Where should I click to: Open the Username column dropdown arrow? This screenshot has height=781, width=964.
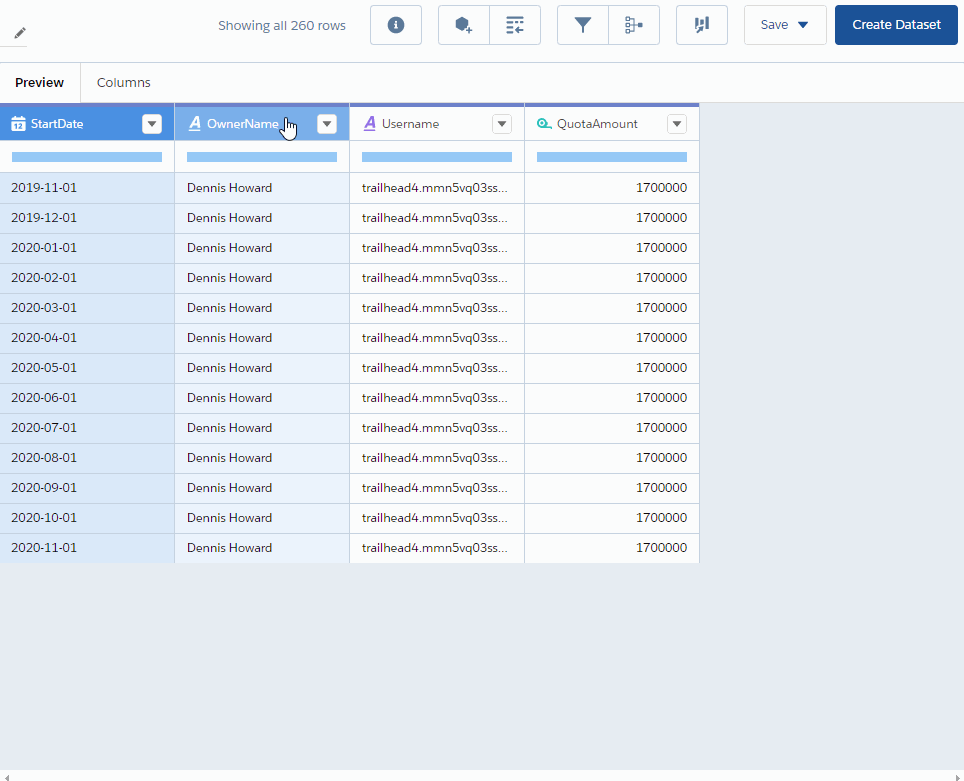click(x=502, y=124)
